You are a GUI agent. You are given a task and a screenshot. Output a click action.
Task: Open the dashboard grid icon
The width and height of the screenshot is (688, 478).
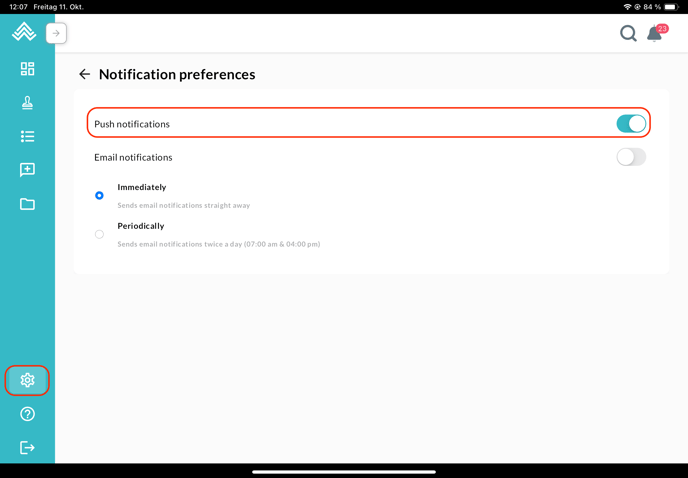pos(27,68)
